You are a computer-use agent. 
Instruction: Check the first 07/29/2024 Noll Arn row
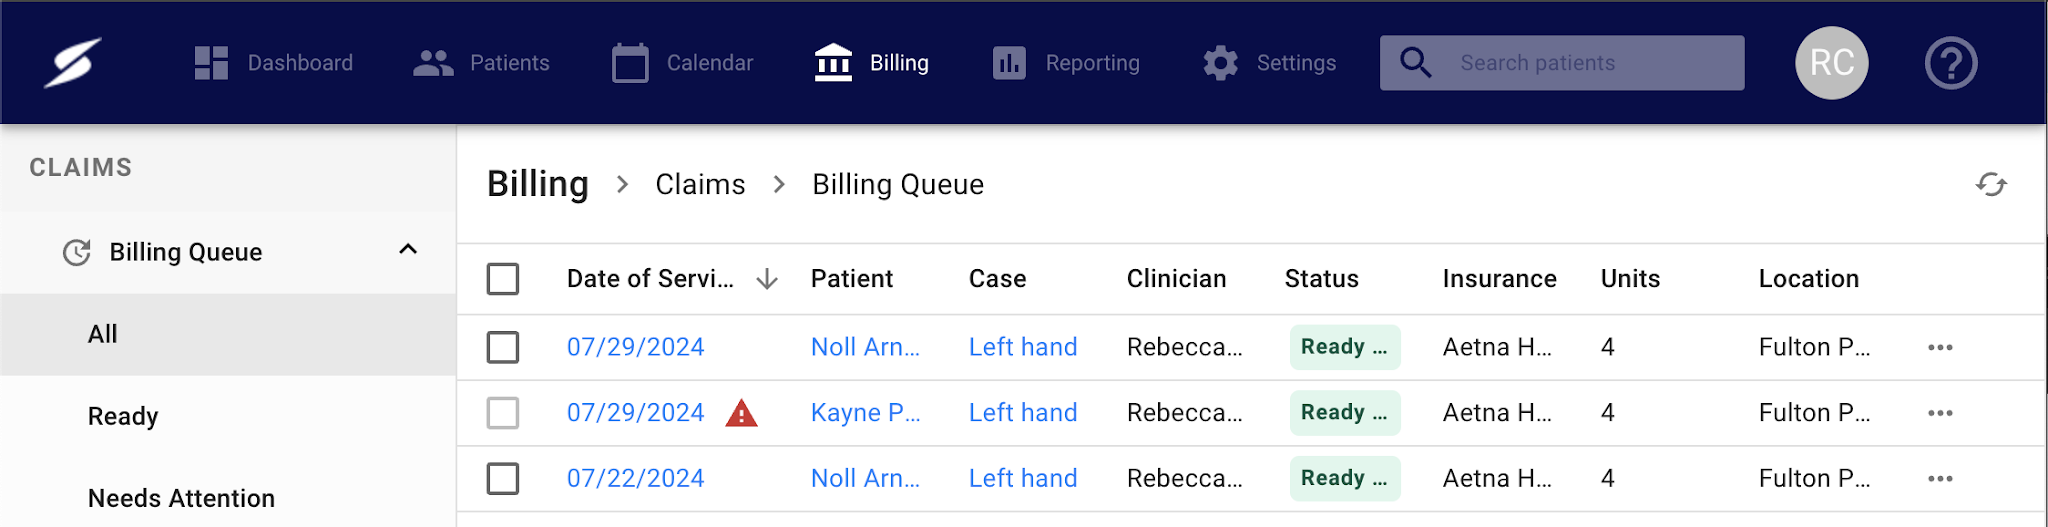(x=503, y=347)
